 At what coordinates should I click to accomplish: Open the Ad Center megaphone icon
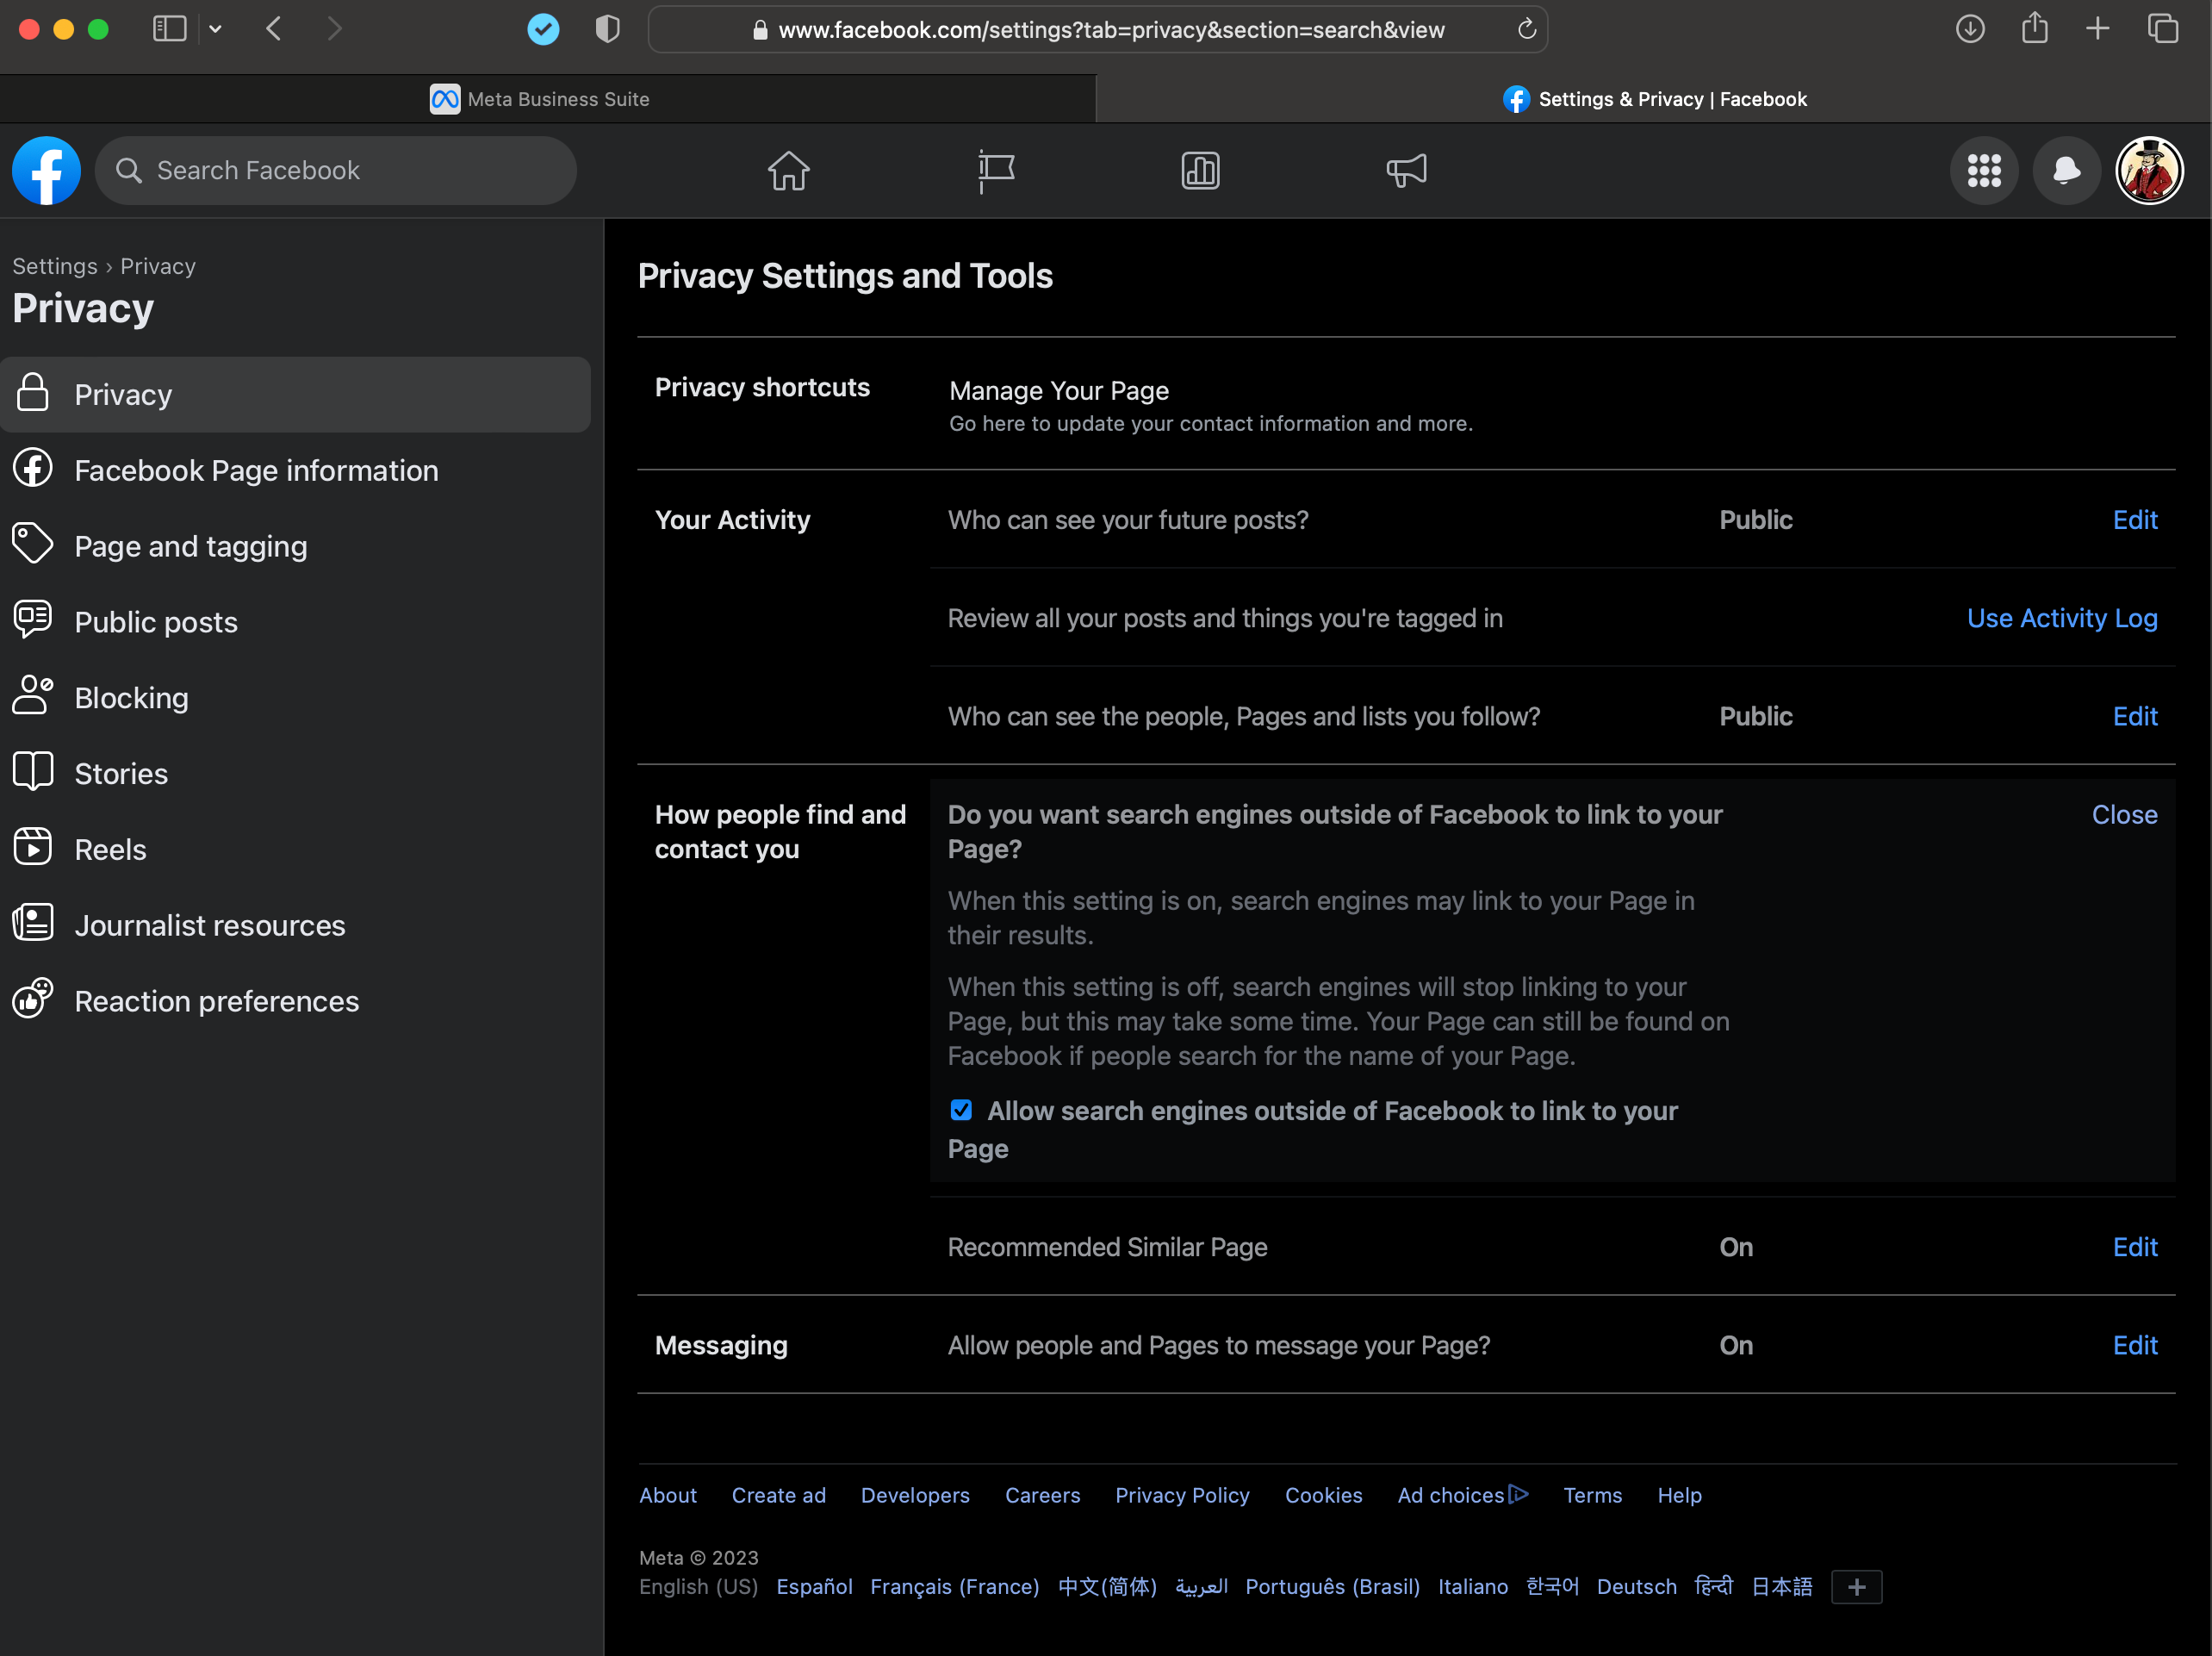tap(1406, 170)
